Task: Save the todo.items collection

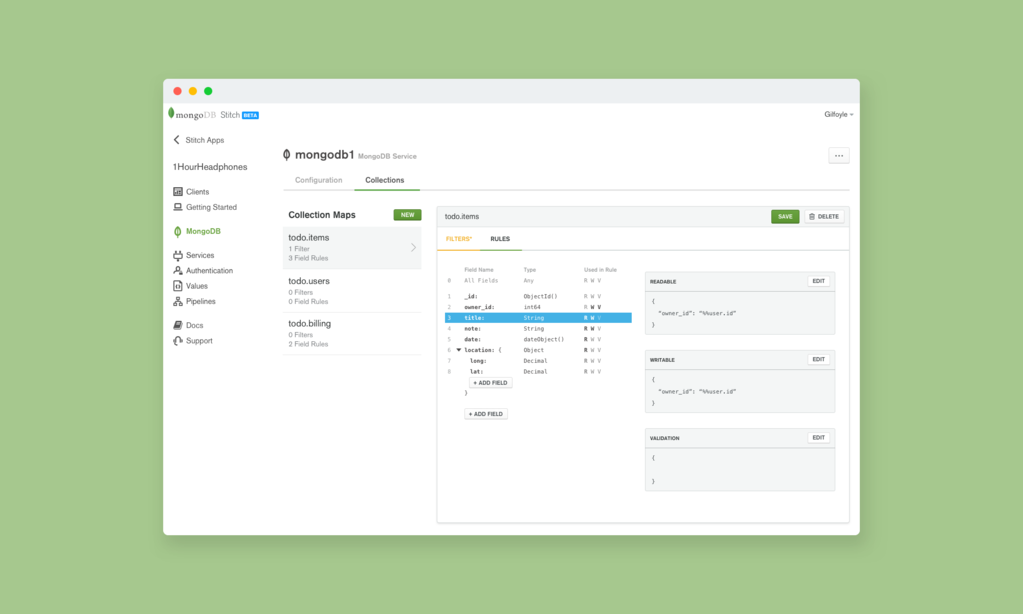Action: click(785, 217)
